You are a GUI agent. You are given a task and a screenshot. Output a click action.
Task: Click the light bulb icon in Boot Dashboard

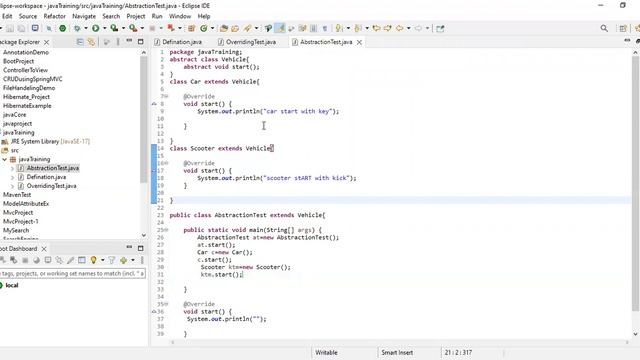point(93,260)
